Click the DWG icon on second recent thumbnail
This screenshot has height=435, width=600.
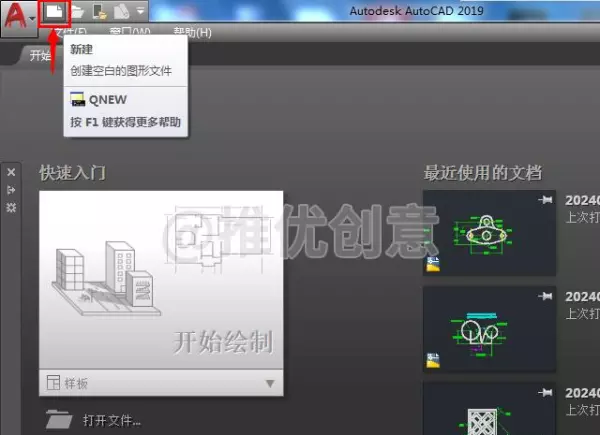[433, 360]
